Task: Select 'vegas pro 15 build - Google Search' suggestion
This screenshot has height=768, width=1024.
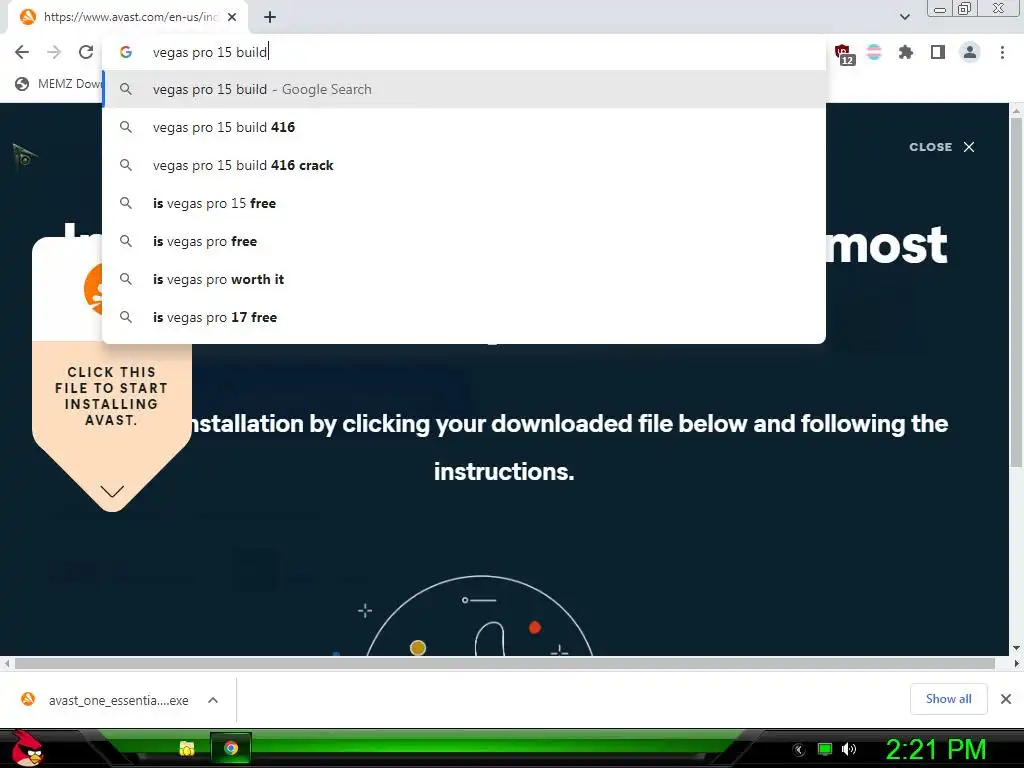Action: [x=464, y=89]
